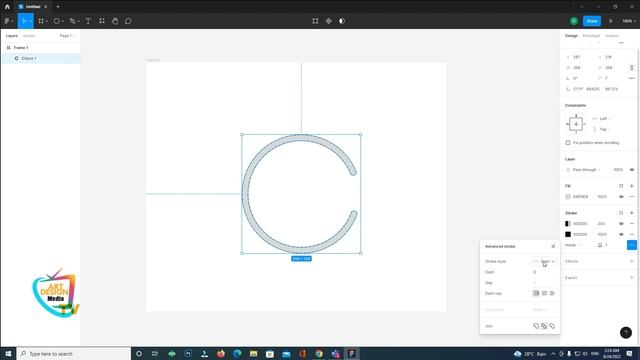Screen dimensions: 640x360
Task: Click the D9D9D9 fill color swatch
Action: pos(568,197)
